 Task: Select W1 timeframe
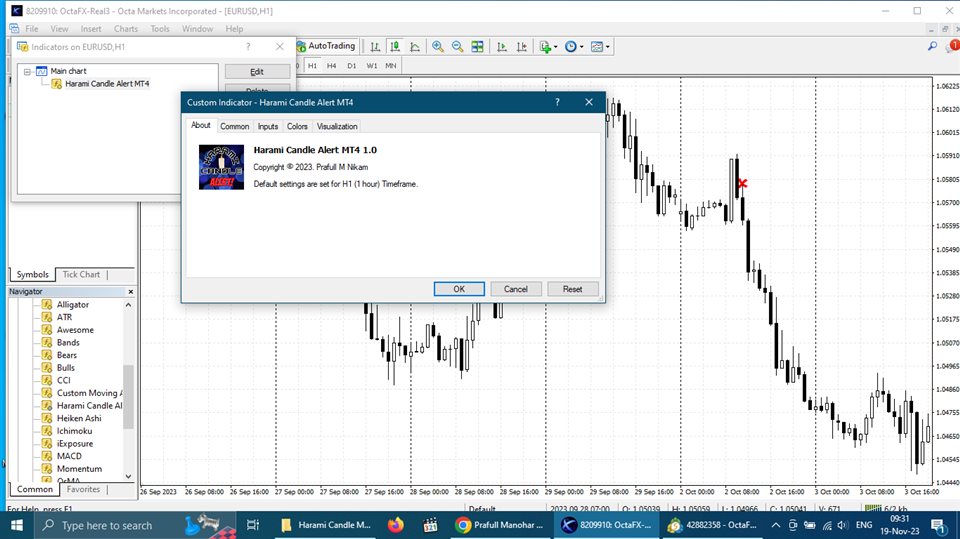[x=372, y=66]
